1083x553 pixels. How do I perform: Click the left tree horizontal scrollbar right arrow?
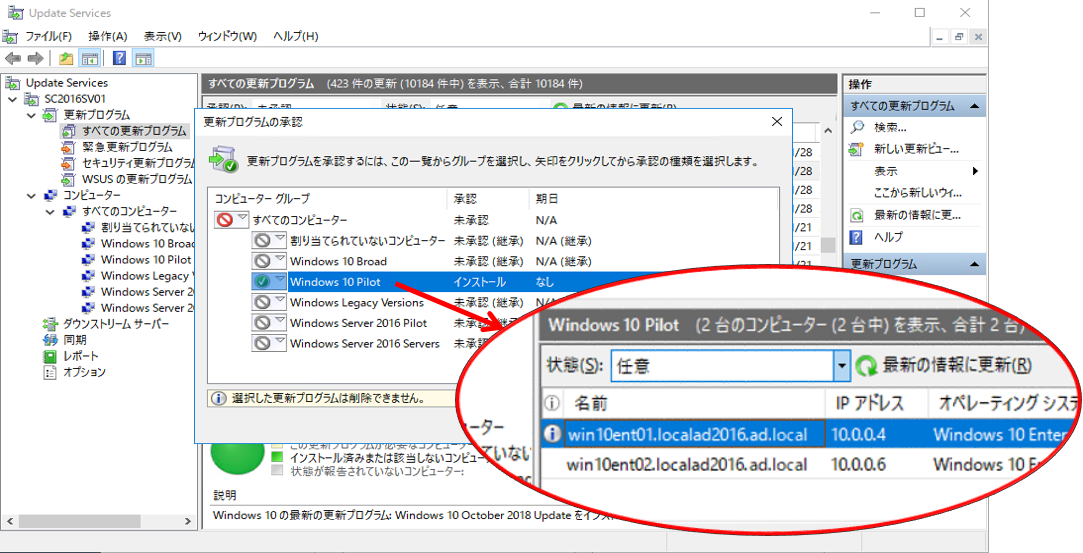[x=187, y=521]
